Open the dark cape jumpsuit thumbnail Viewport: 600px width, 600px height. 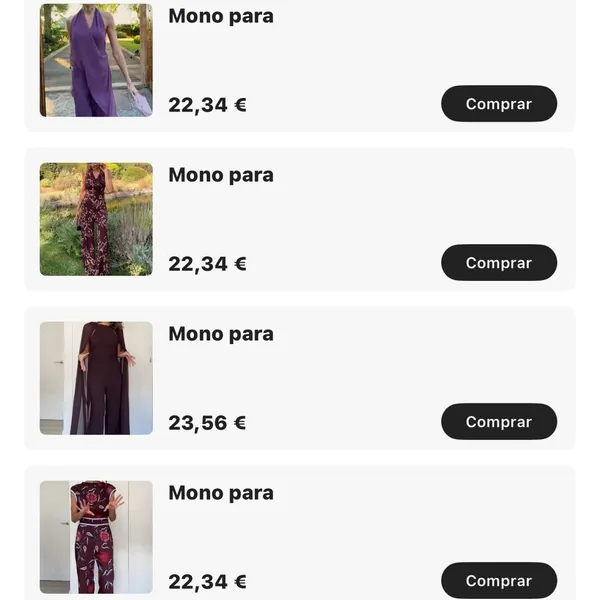click(96, 378)
